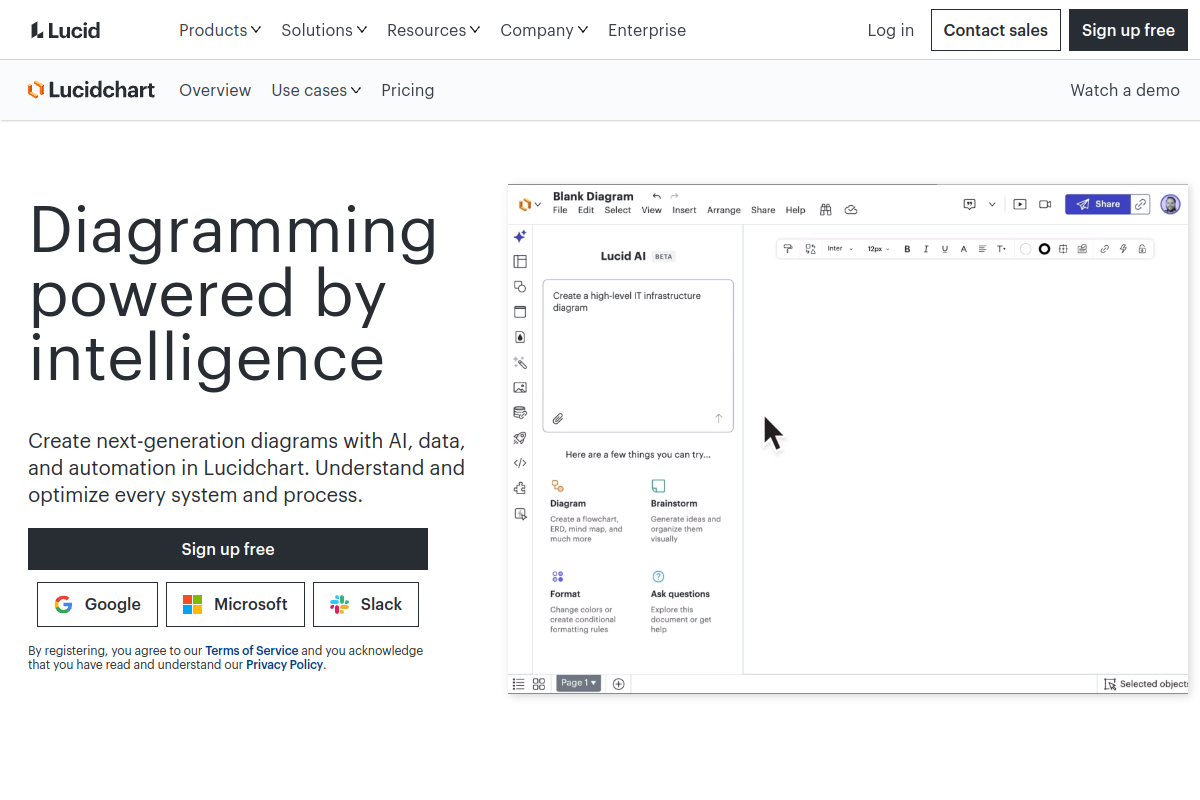Screen dimensions: 1200x800
Task: Click the code brackets icon in the editor sidebar
Action: [520, 463]
